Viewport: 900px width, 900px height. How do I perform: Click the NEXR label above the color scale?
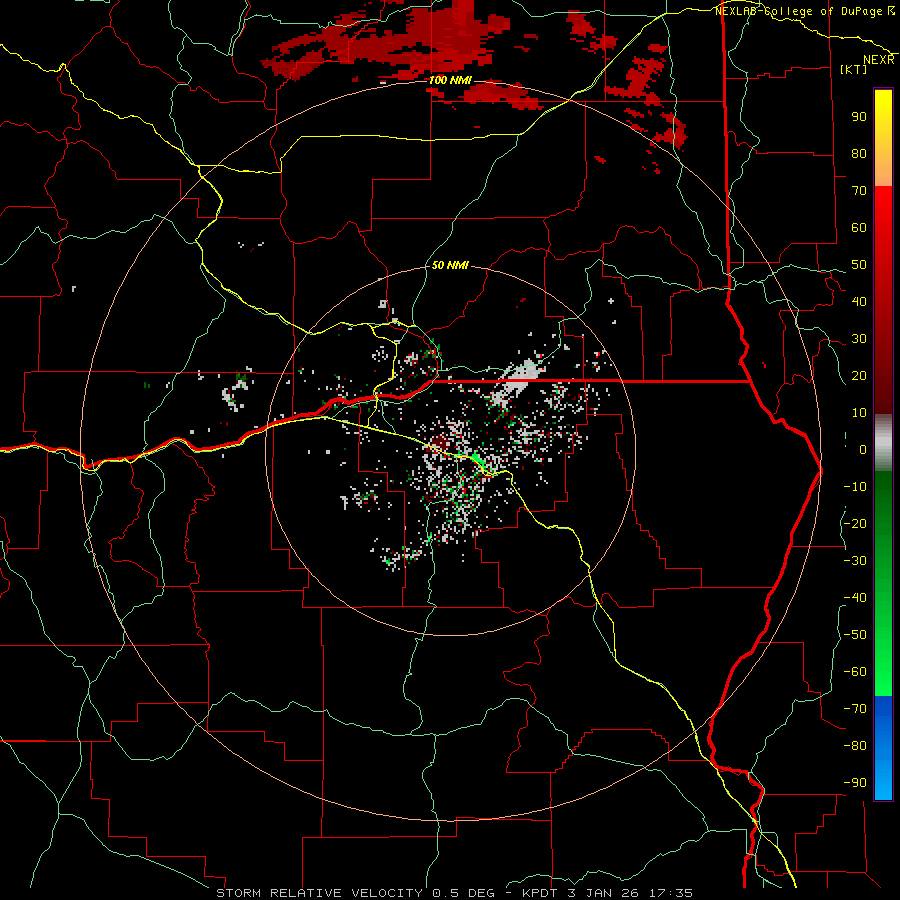[879, 60]
